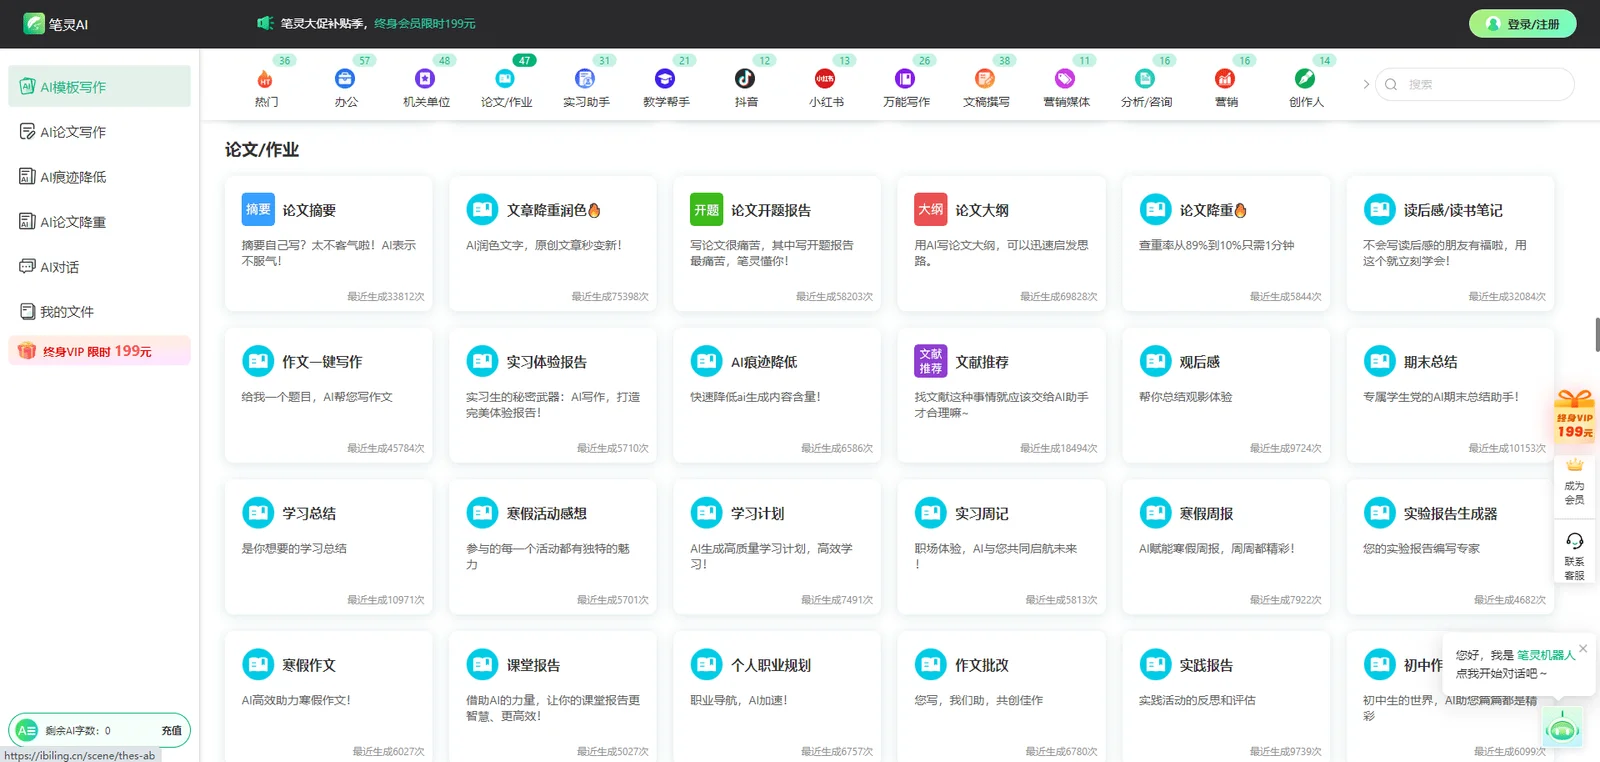Open the 作文一键写作 template
The image size is (1600, 762).
[329, 395]
